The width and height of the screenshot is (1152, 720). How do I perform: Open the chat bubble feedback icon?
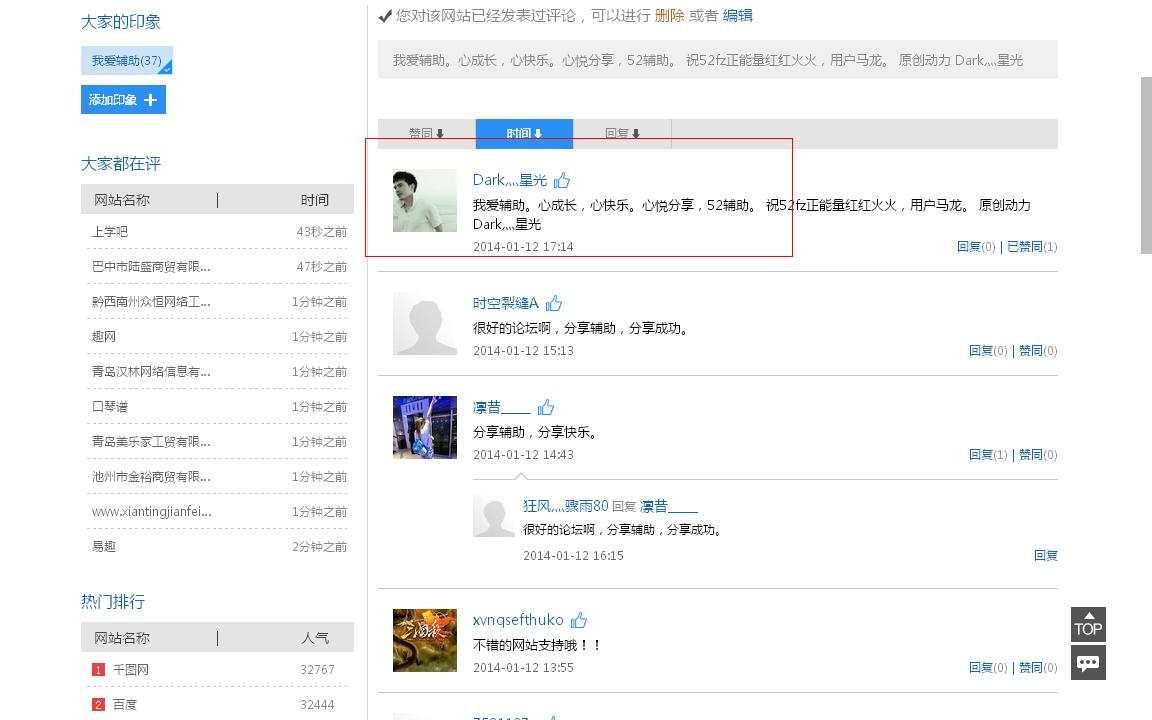coord(1088,662)
